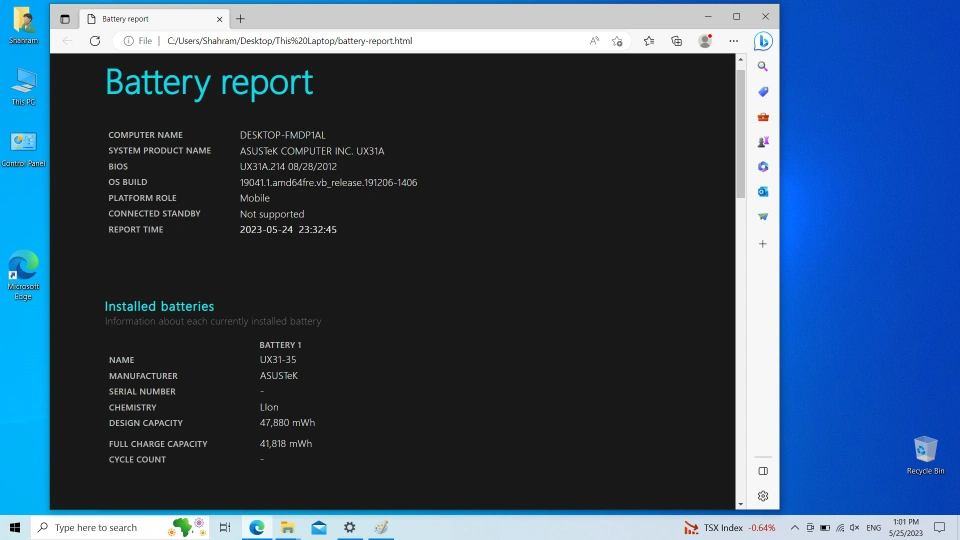960x540 pixels.
Task: Click the BIOS value UX31A.214 08/28/2012
Action: coord(288,167)
